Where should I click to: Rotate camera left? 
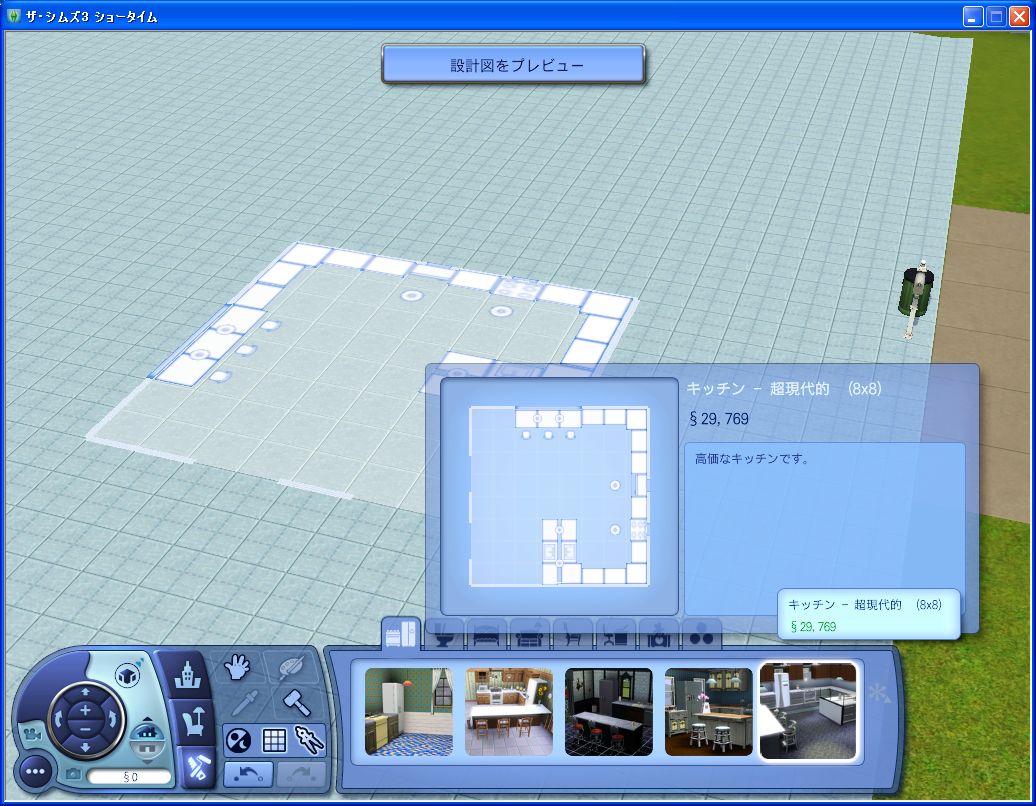57,719
